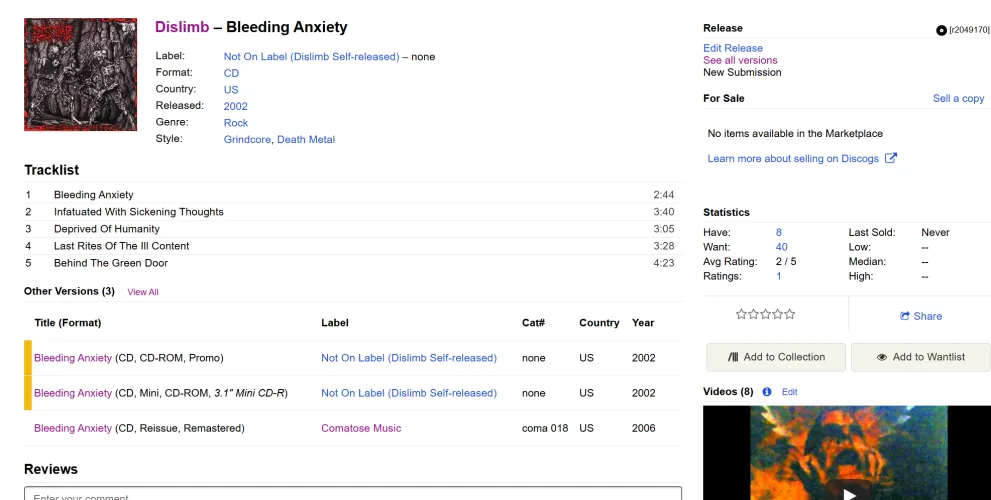Open Bleeding Anxiety Reissue Remastered version
The width and height of the screenshot is (991, 500).
point(73,428)
